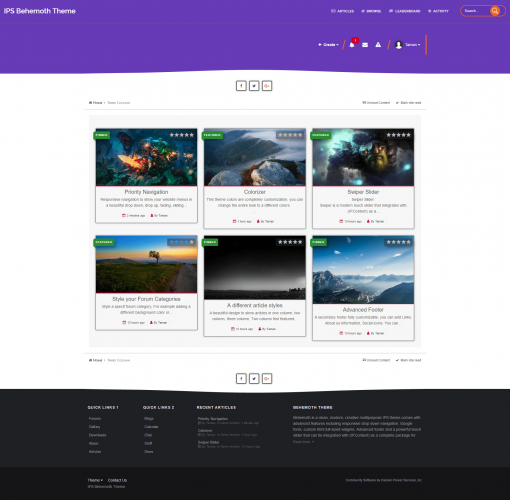Click the Featured badge on Swiper Slider card

tap(321, 135)
